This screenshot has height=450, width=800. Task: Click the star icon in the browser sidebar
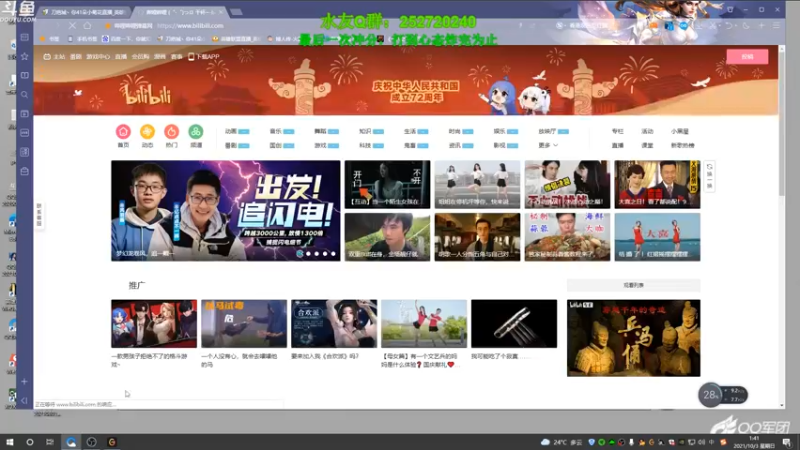tap(24, 56)
